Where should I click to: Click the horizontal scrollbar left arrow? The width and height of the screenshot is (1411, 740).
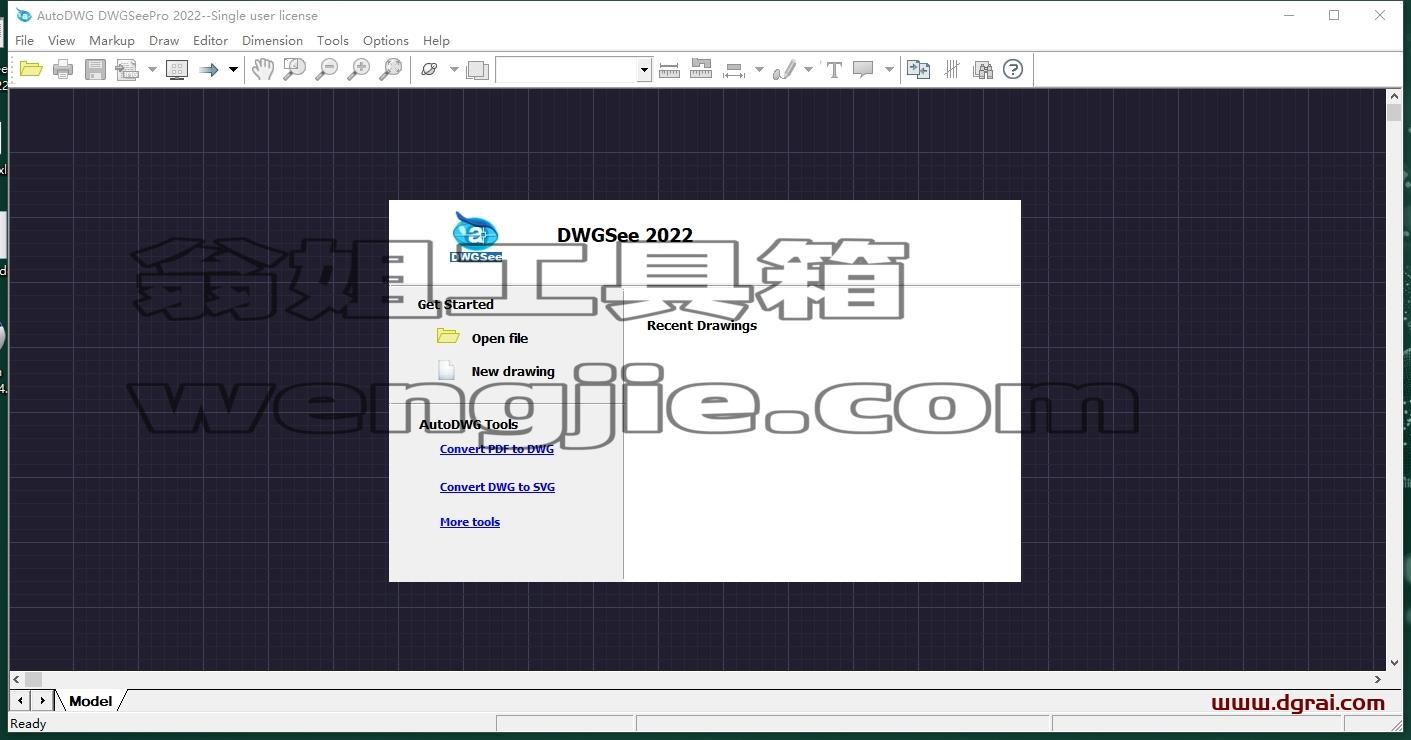pos(16,679)
